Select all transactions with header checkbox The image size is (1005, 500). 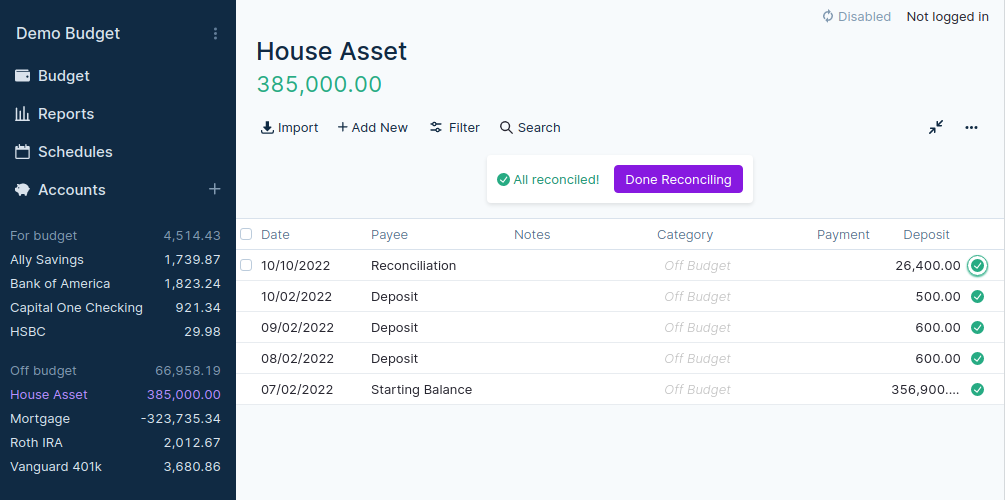246,234
